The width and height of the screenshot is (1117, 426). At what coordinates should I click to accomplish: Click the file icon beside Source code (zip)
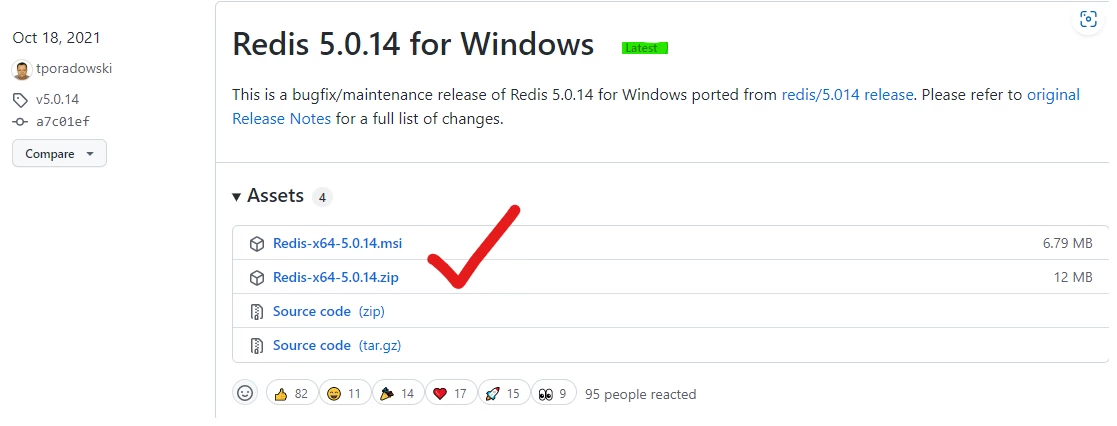coord(257,312)
